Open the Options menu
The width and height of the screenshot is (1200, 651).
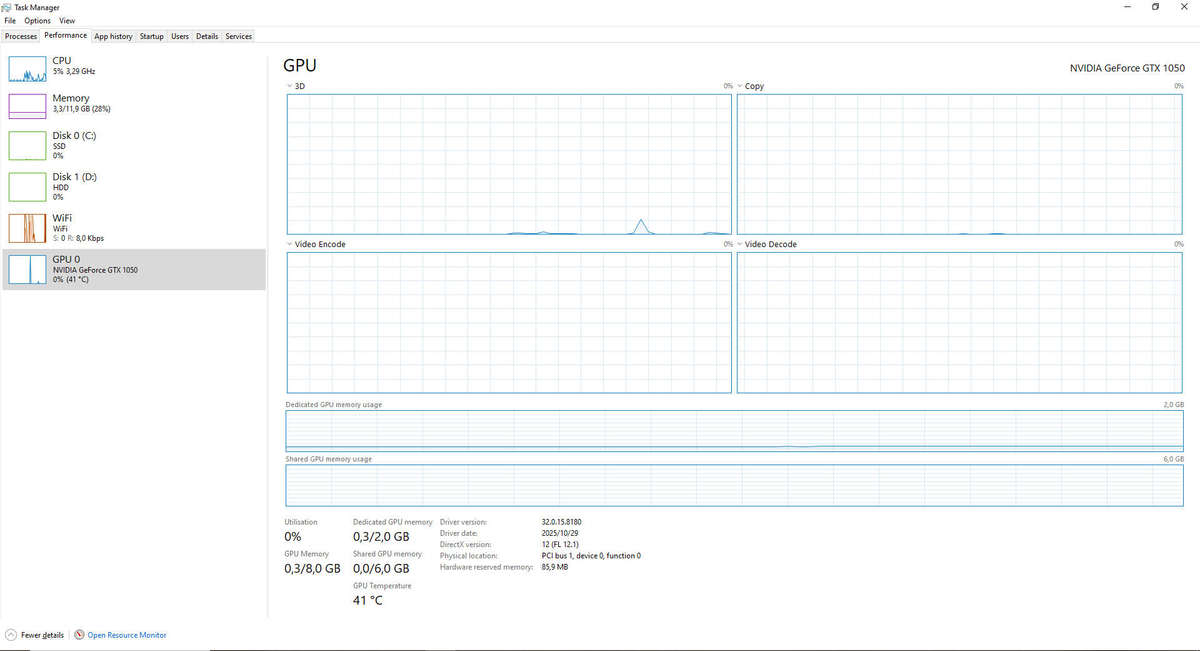tap(37, 21)
